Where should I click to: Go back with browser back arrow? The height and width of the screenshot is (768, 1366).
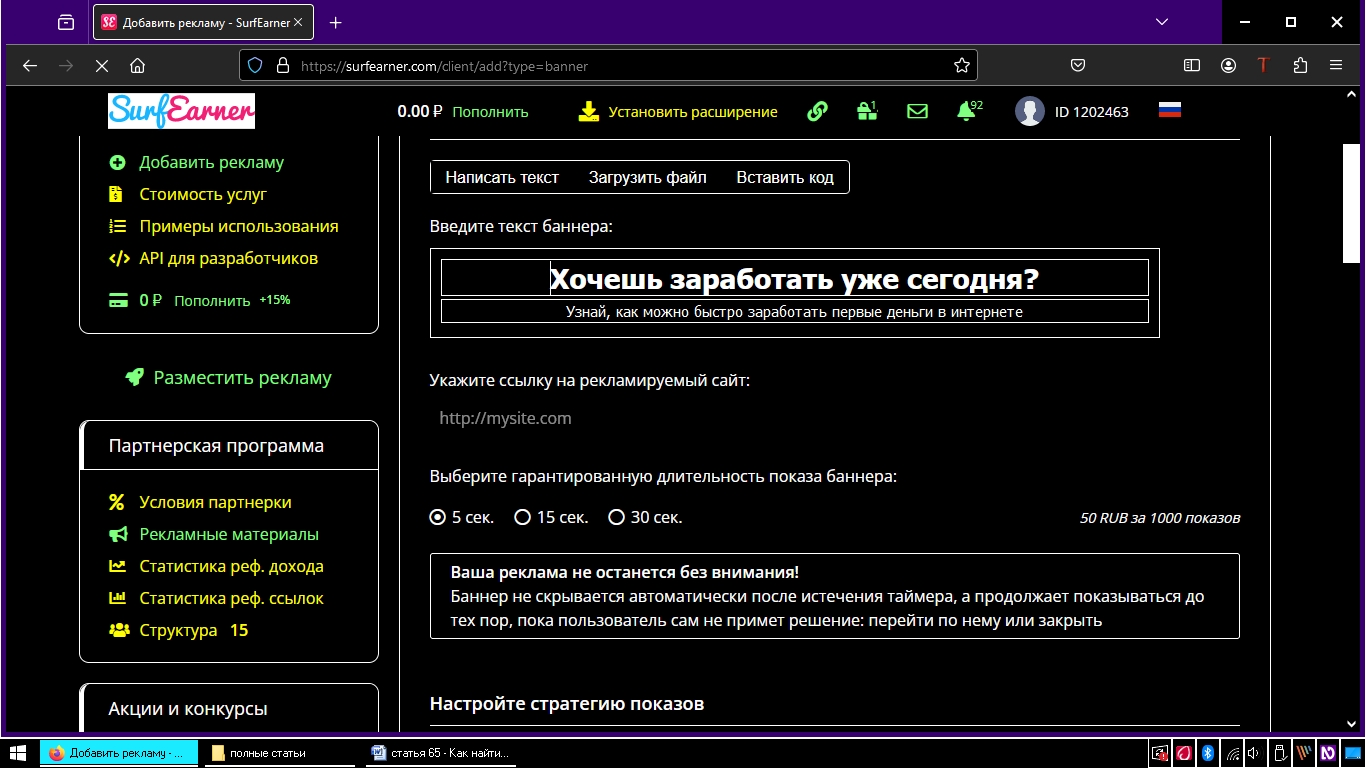click(30, 65)
